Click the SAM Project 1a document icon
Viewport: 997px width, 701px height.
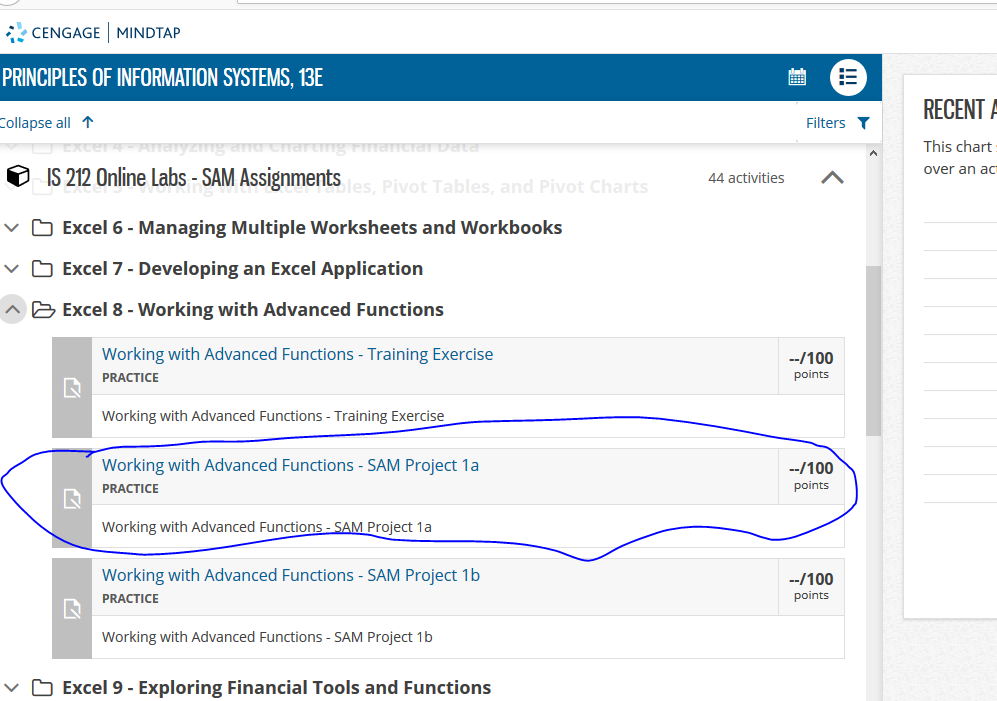point(72,499)
